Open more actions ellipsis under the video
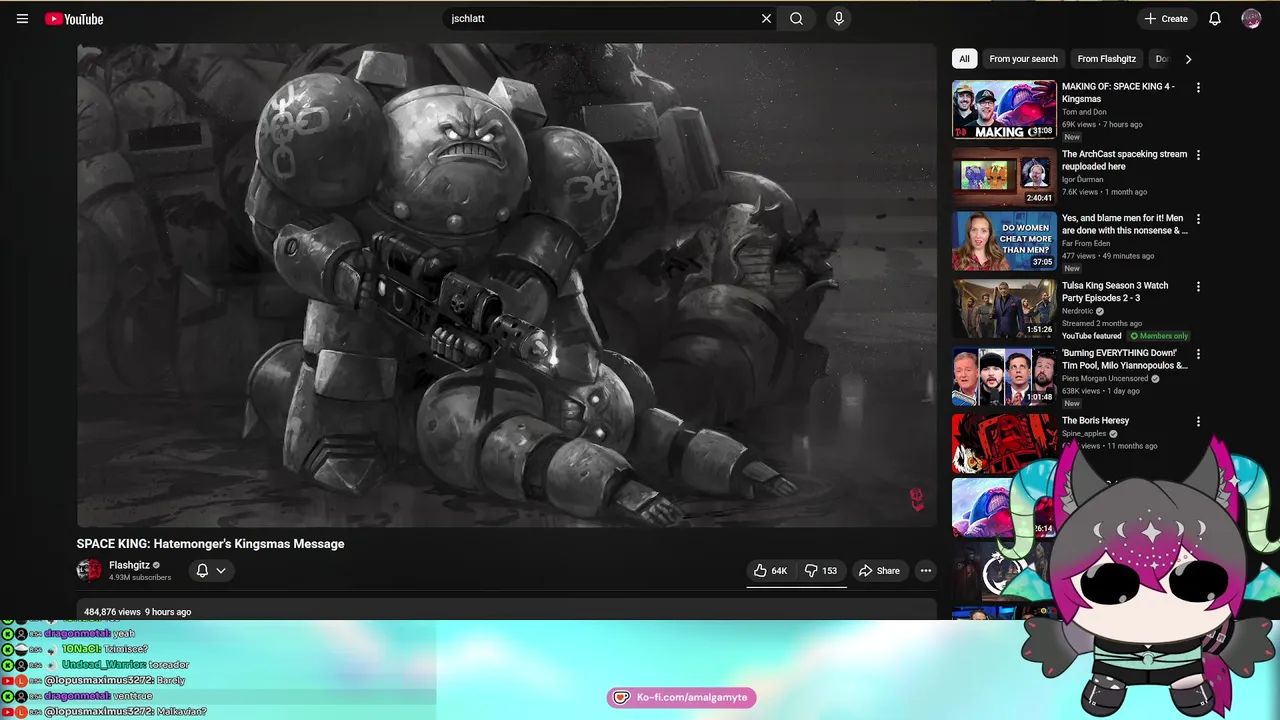The height and width of the screenshot is (720, 1280). click(926, 571)
